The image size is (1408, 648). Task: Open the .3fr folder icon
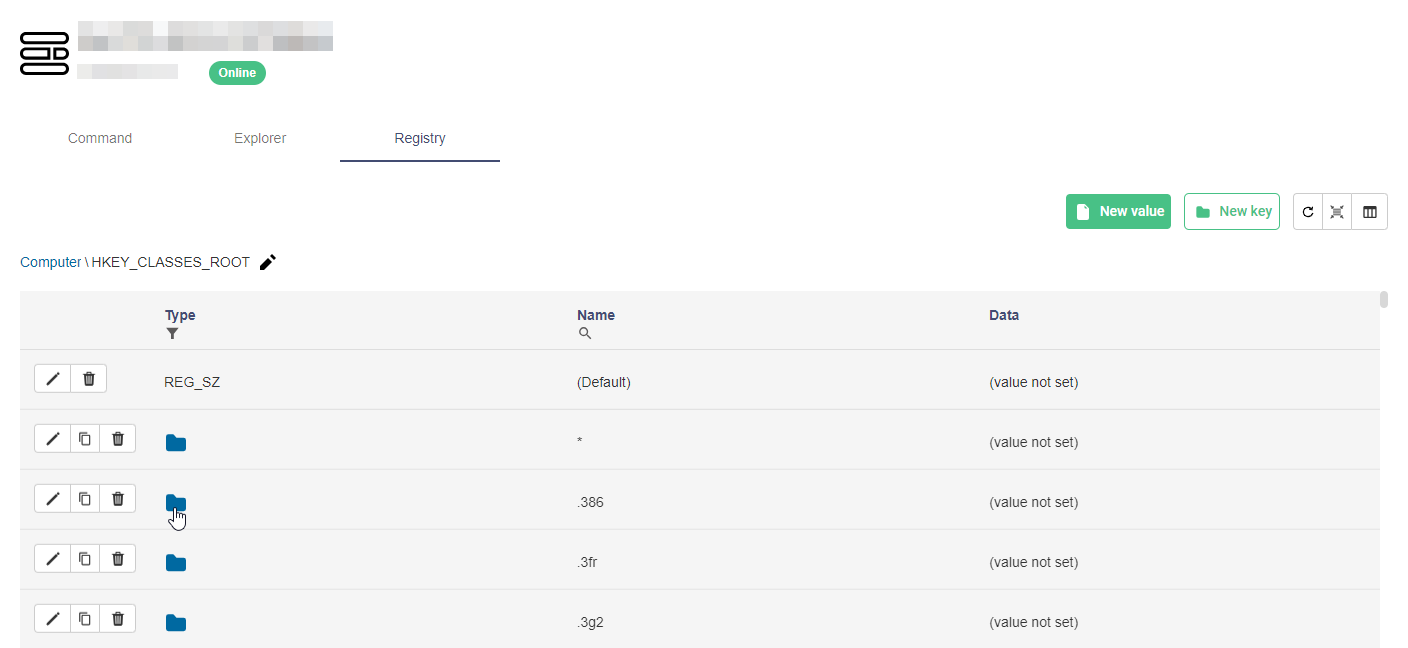pyautogui.click(x=176, y=563)
